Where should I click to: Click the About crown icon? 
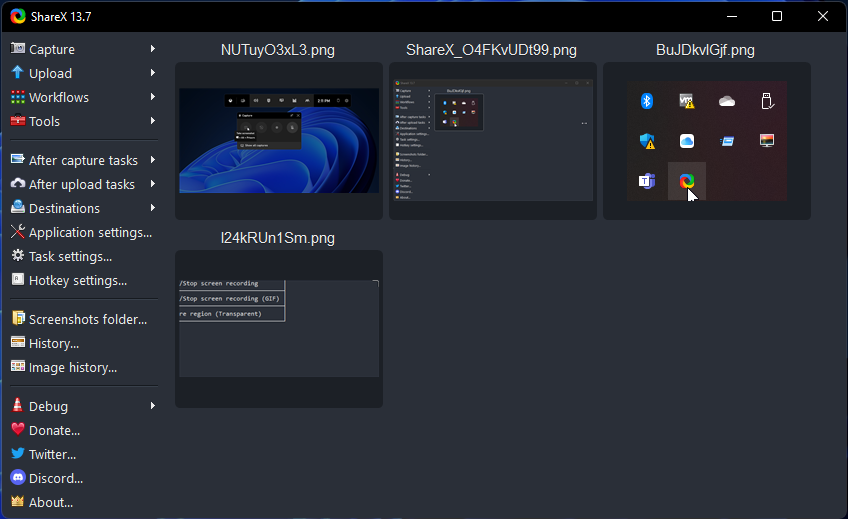[18, 501]
